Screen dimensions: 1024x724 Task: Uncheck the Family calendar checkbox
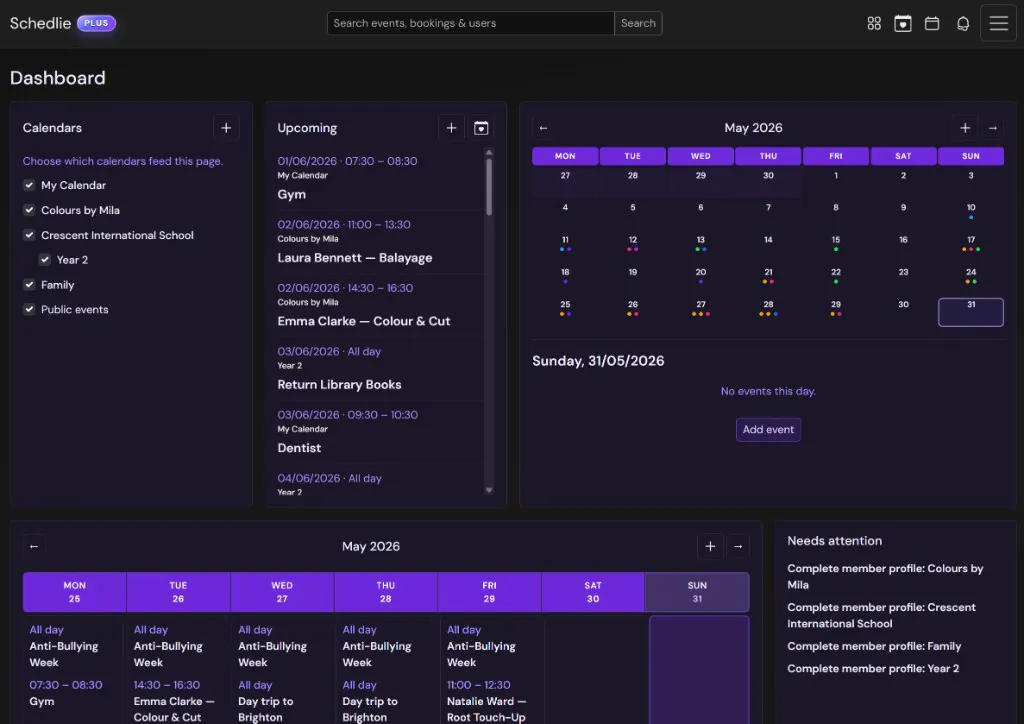click(29, 284)
